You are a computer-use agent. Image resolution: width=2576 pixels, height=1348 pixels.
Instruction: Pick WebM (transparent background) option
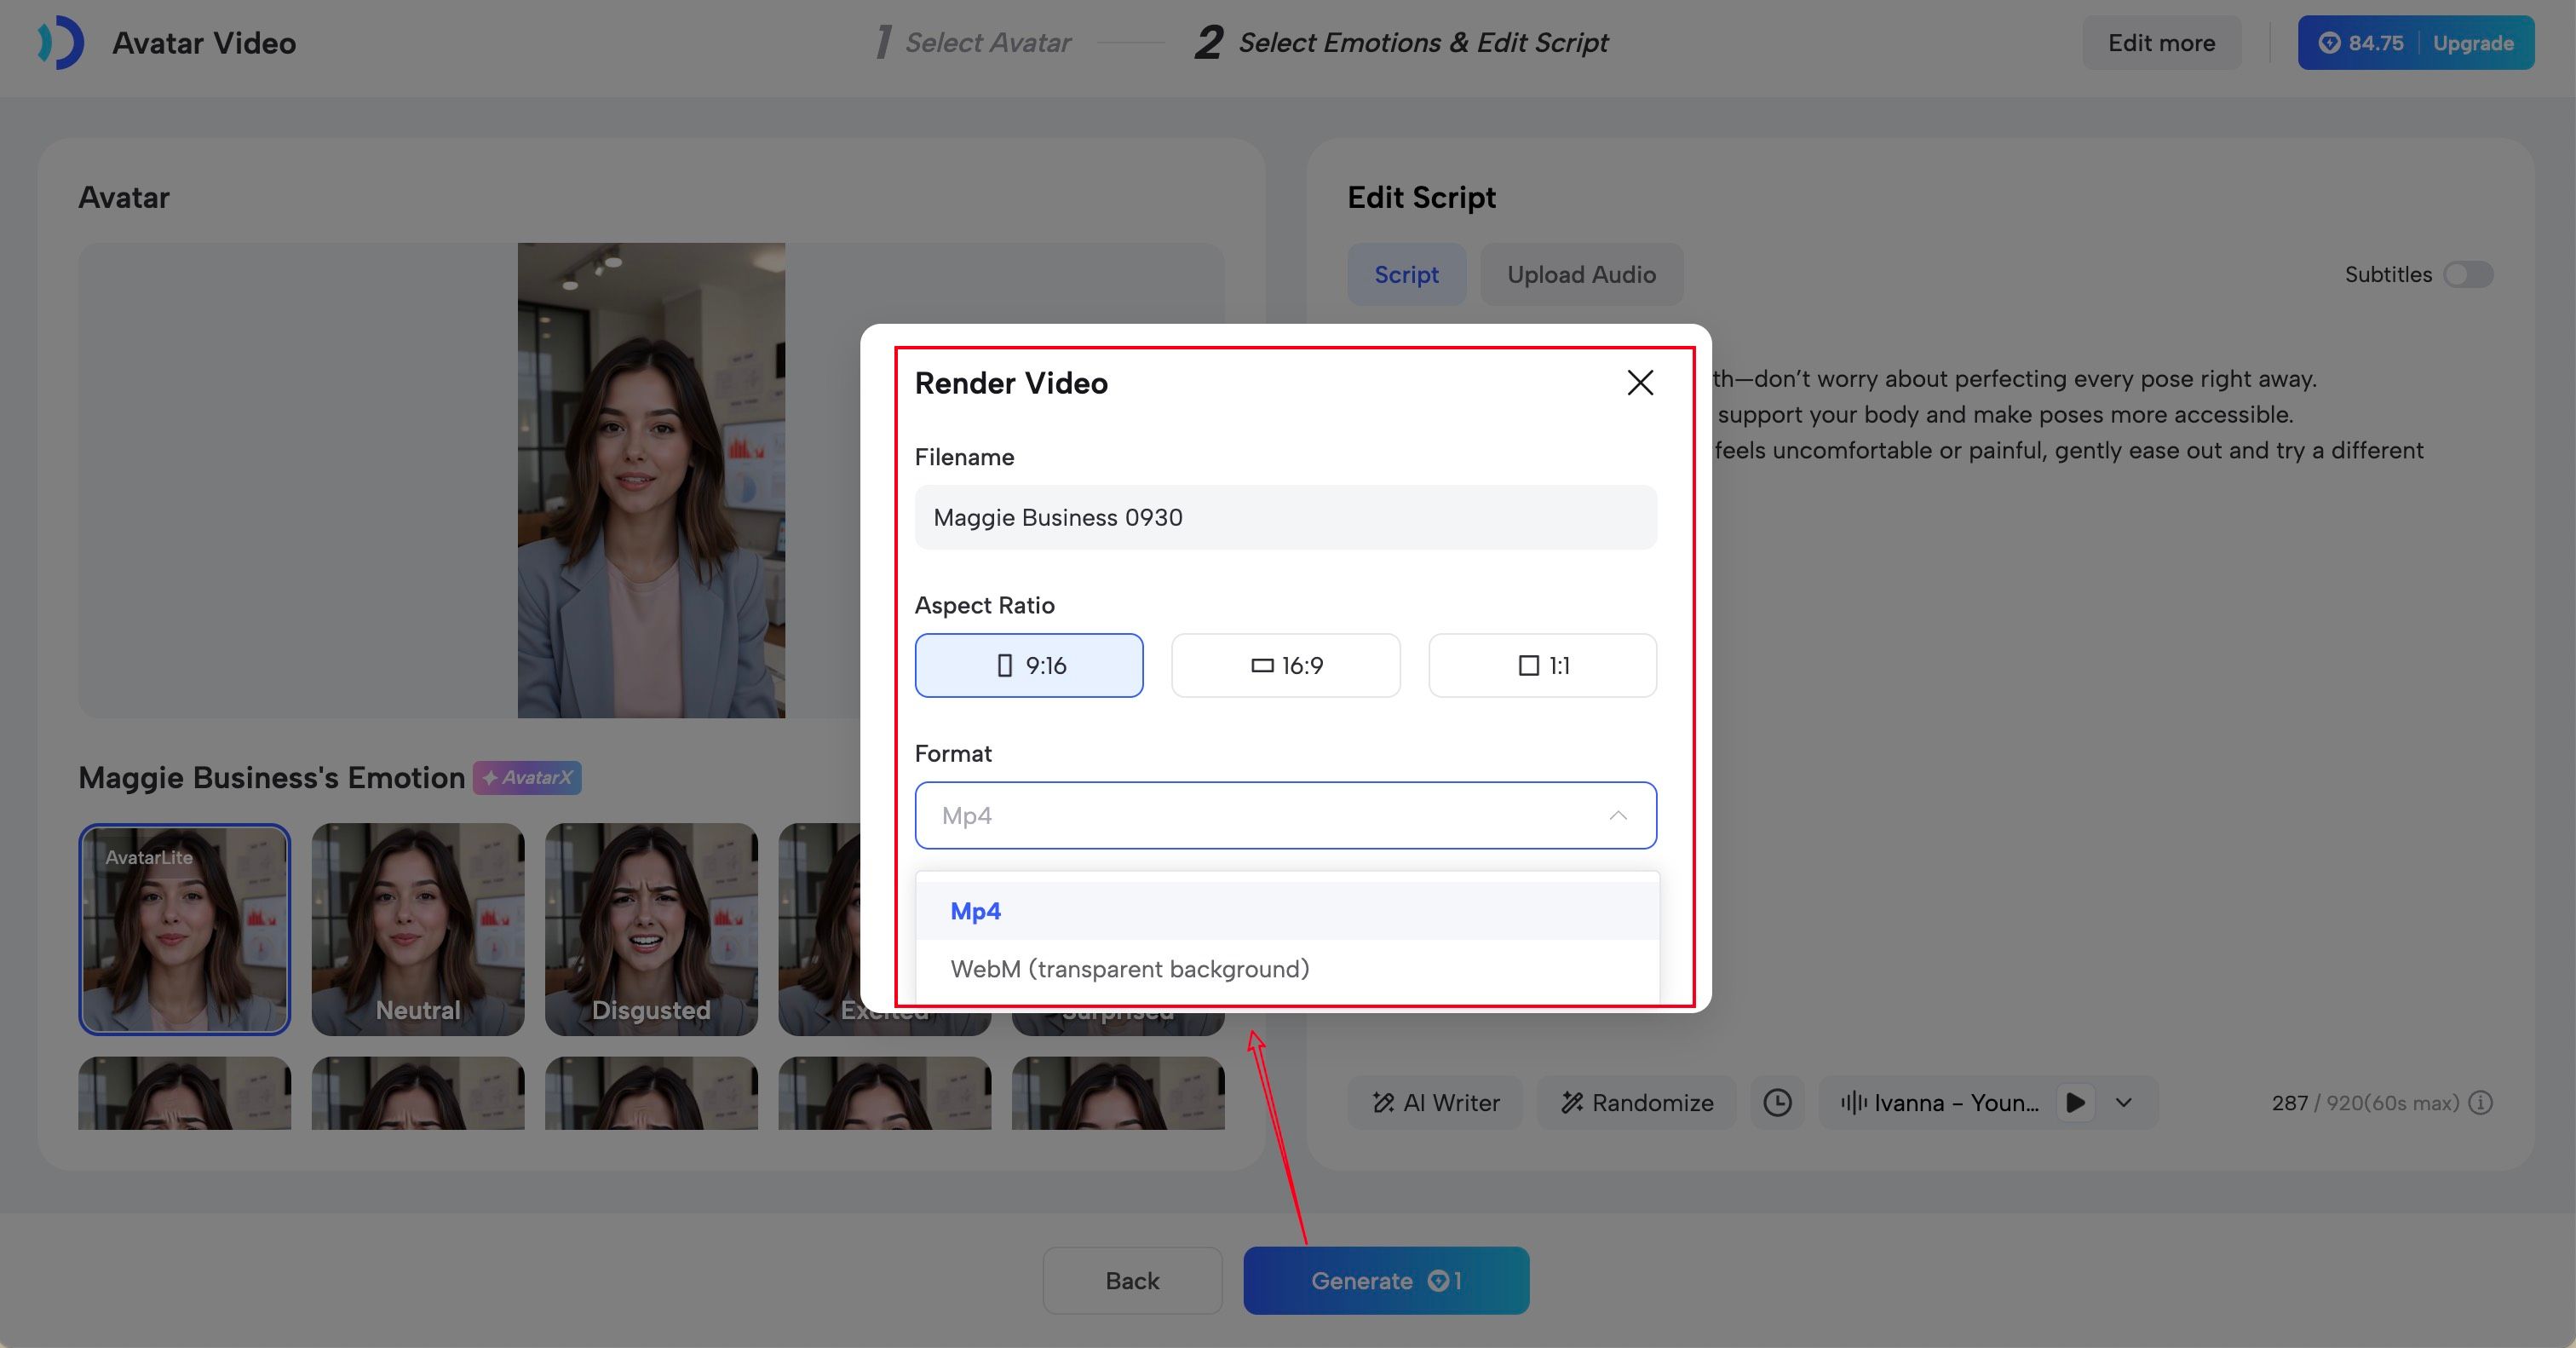[1129, 968]
